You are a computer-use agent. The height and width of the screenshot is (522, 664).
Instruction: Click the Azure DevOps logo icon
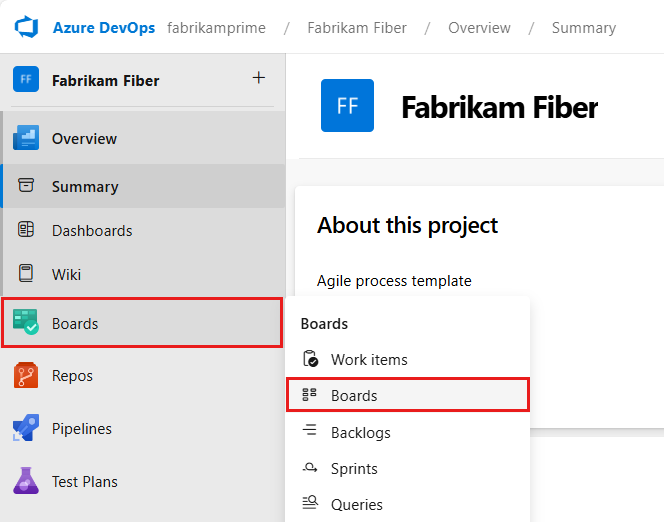[26, 27]
